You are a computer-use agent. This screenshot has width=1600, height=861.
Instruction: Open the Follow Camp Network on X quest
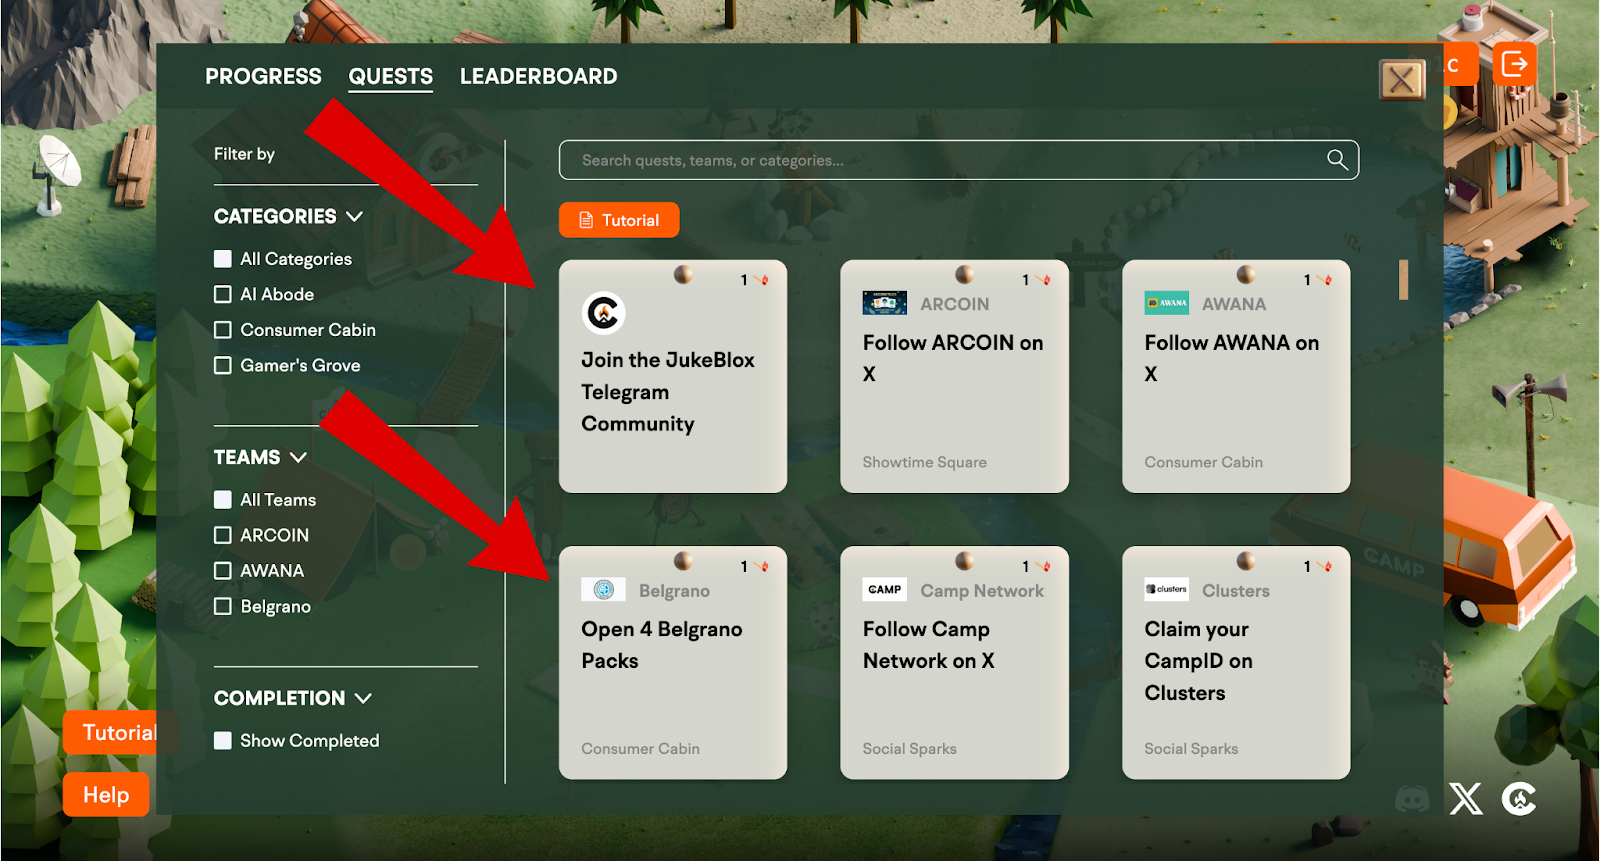click(955, 663)
